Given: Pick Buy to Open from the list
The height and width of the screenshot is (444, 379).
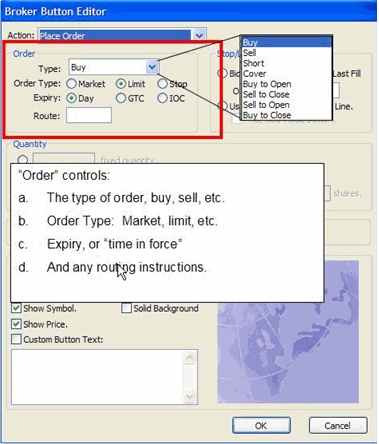Looking at the screenshot, I should point(286,84).
